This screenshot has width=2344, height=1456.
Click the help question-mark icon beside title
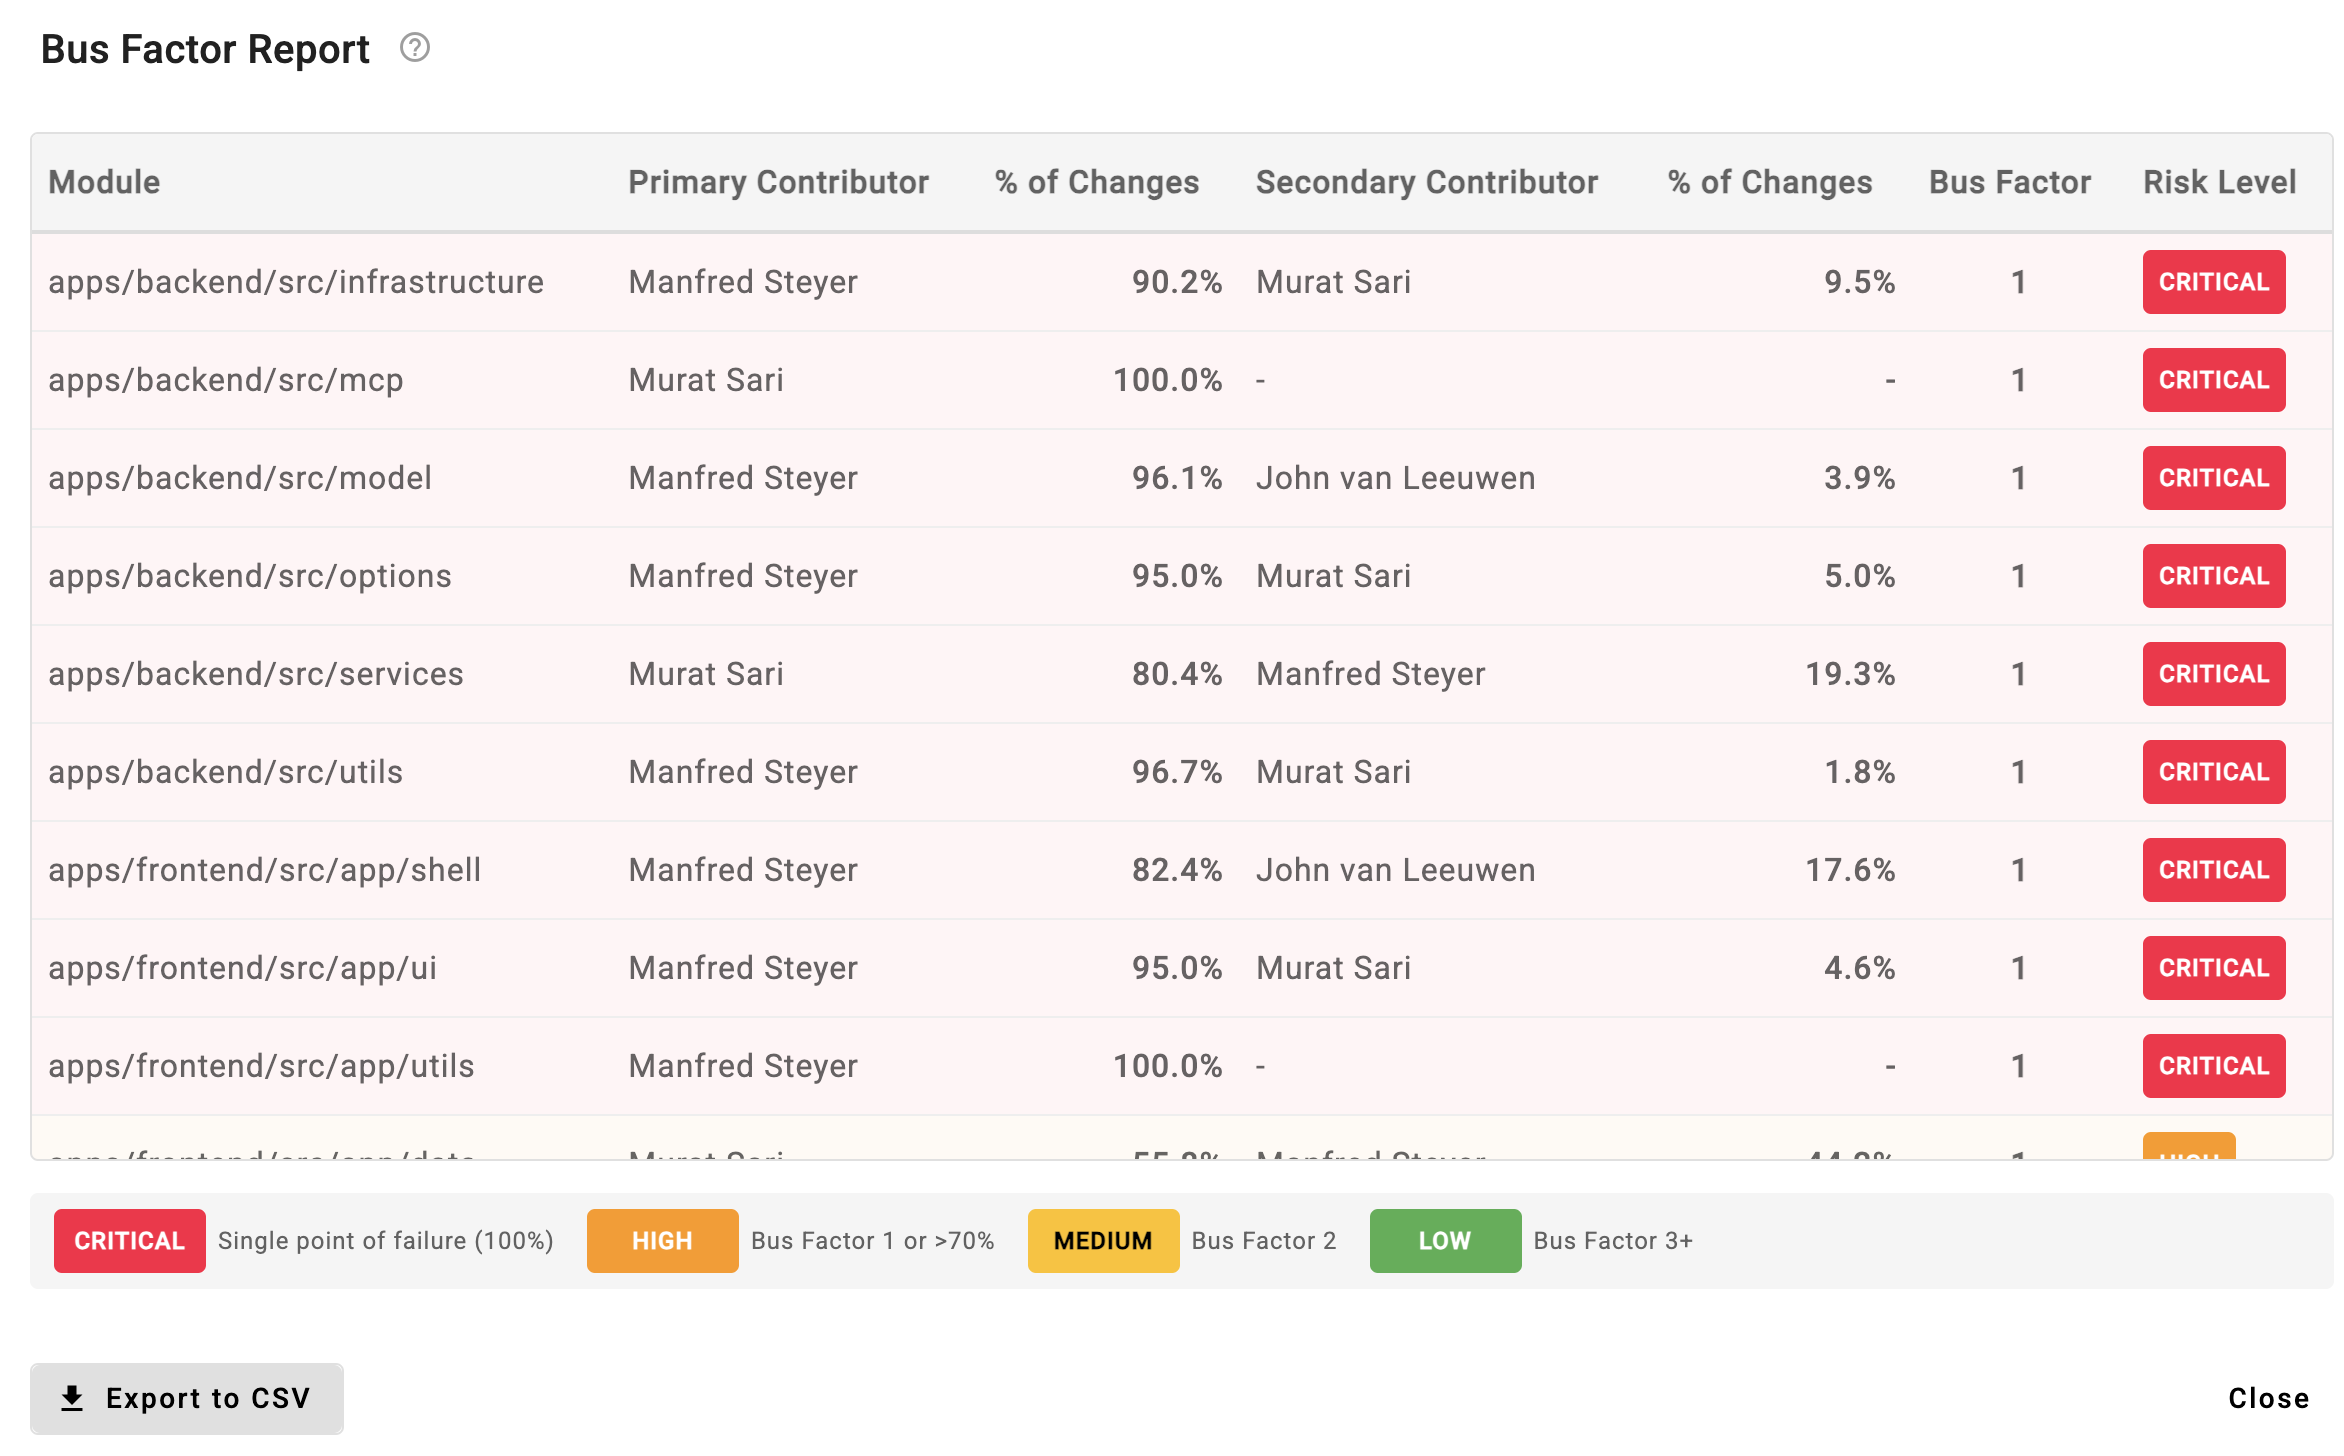pyautogui.click(x=414, y=48)
